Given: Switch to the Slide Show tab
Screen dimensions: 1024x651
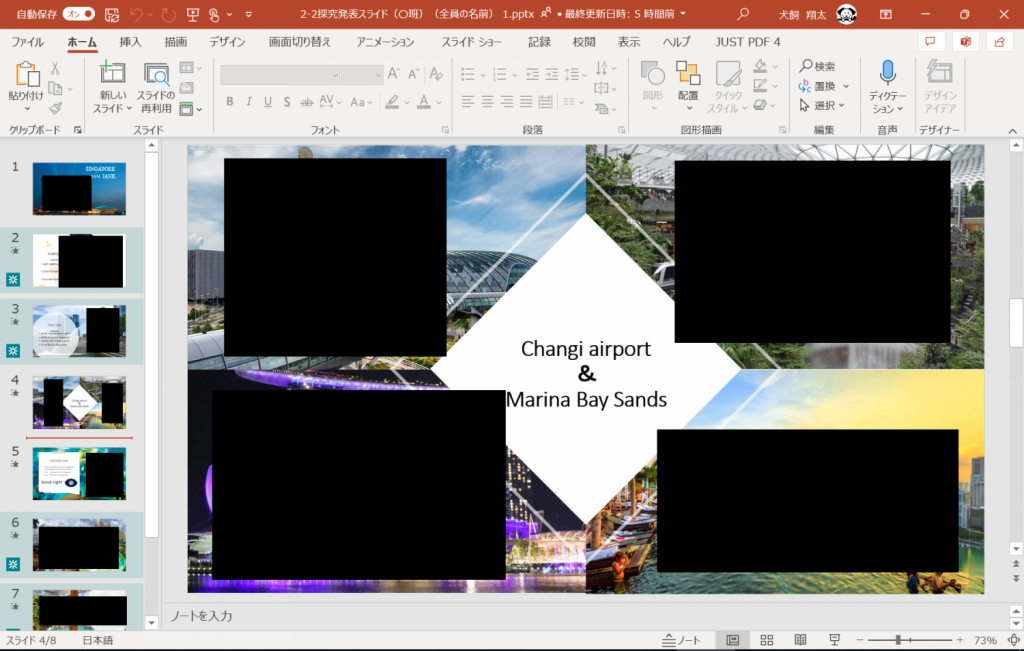Looking at the screenshot, I should 472,42.
